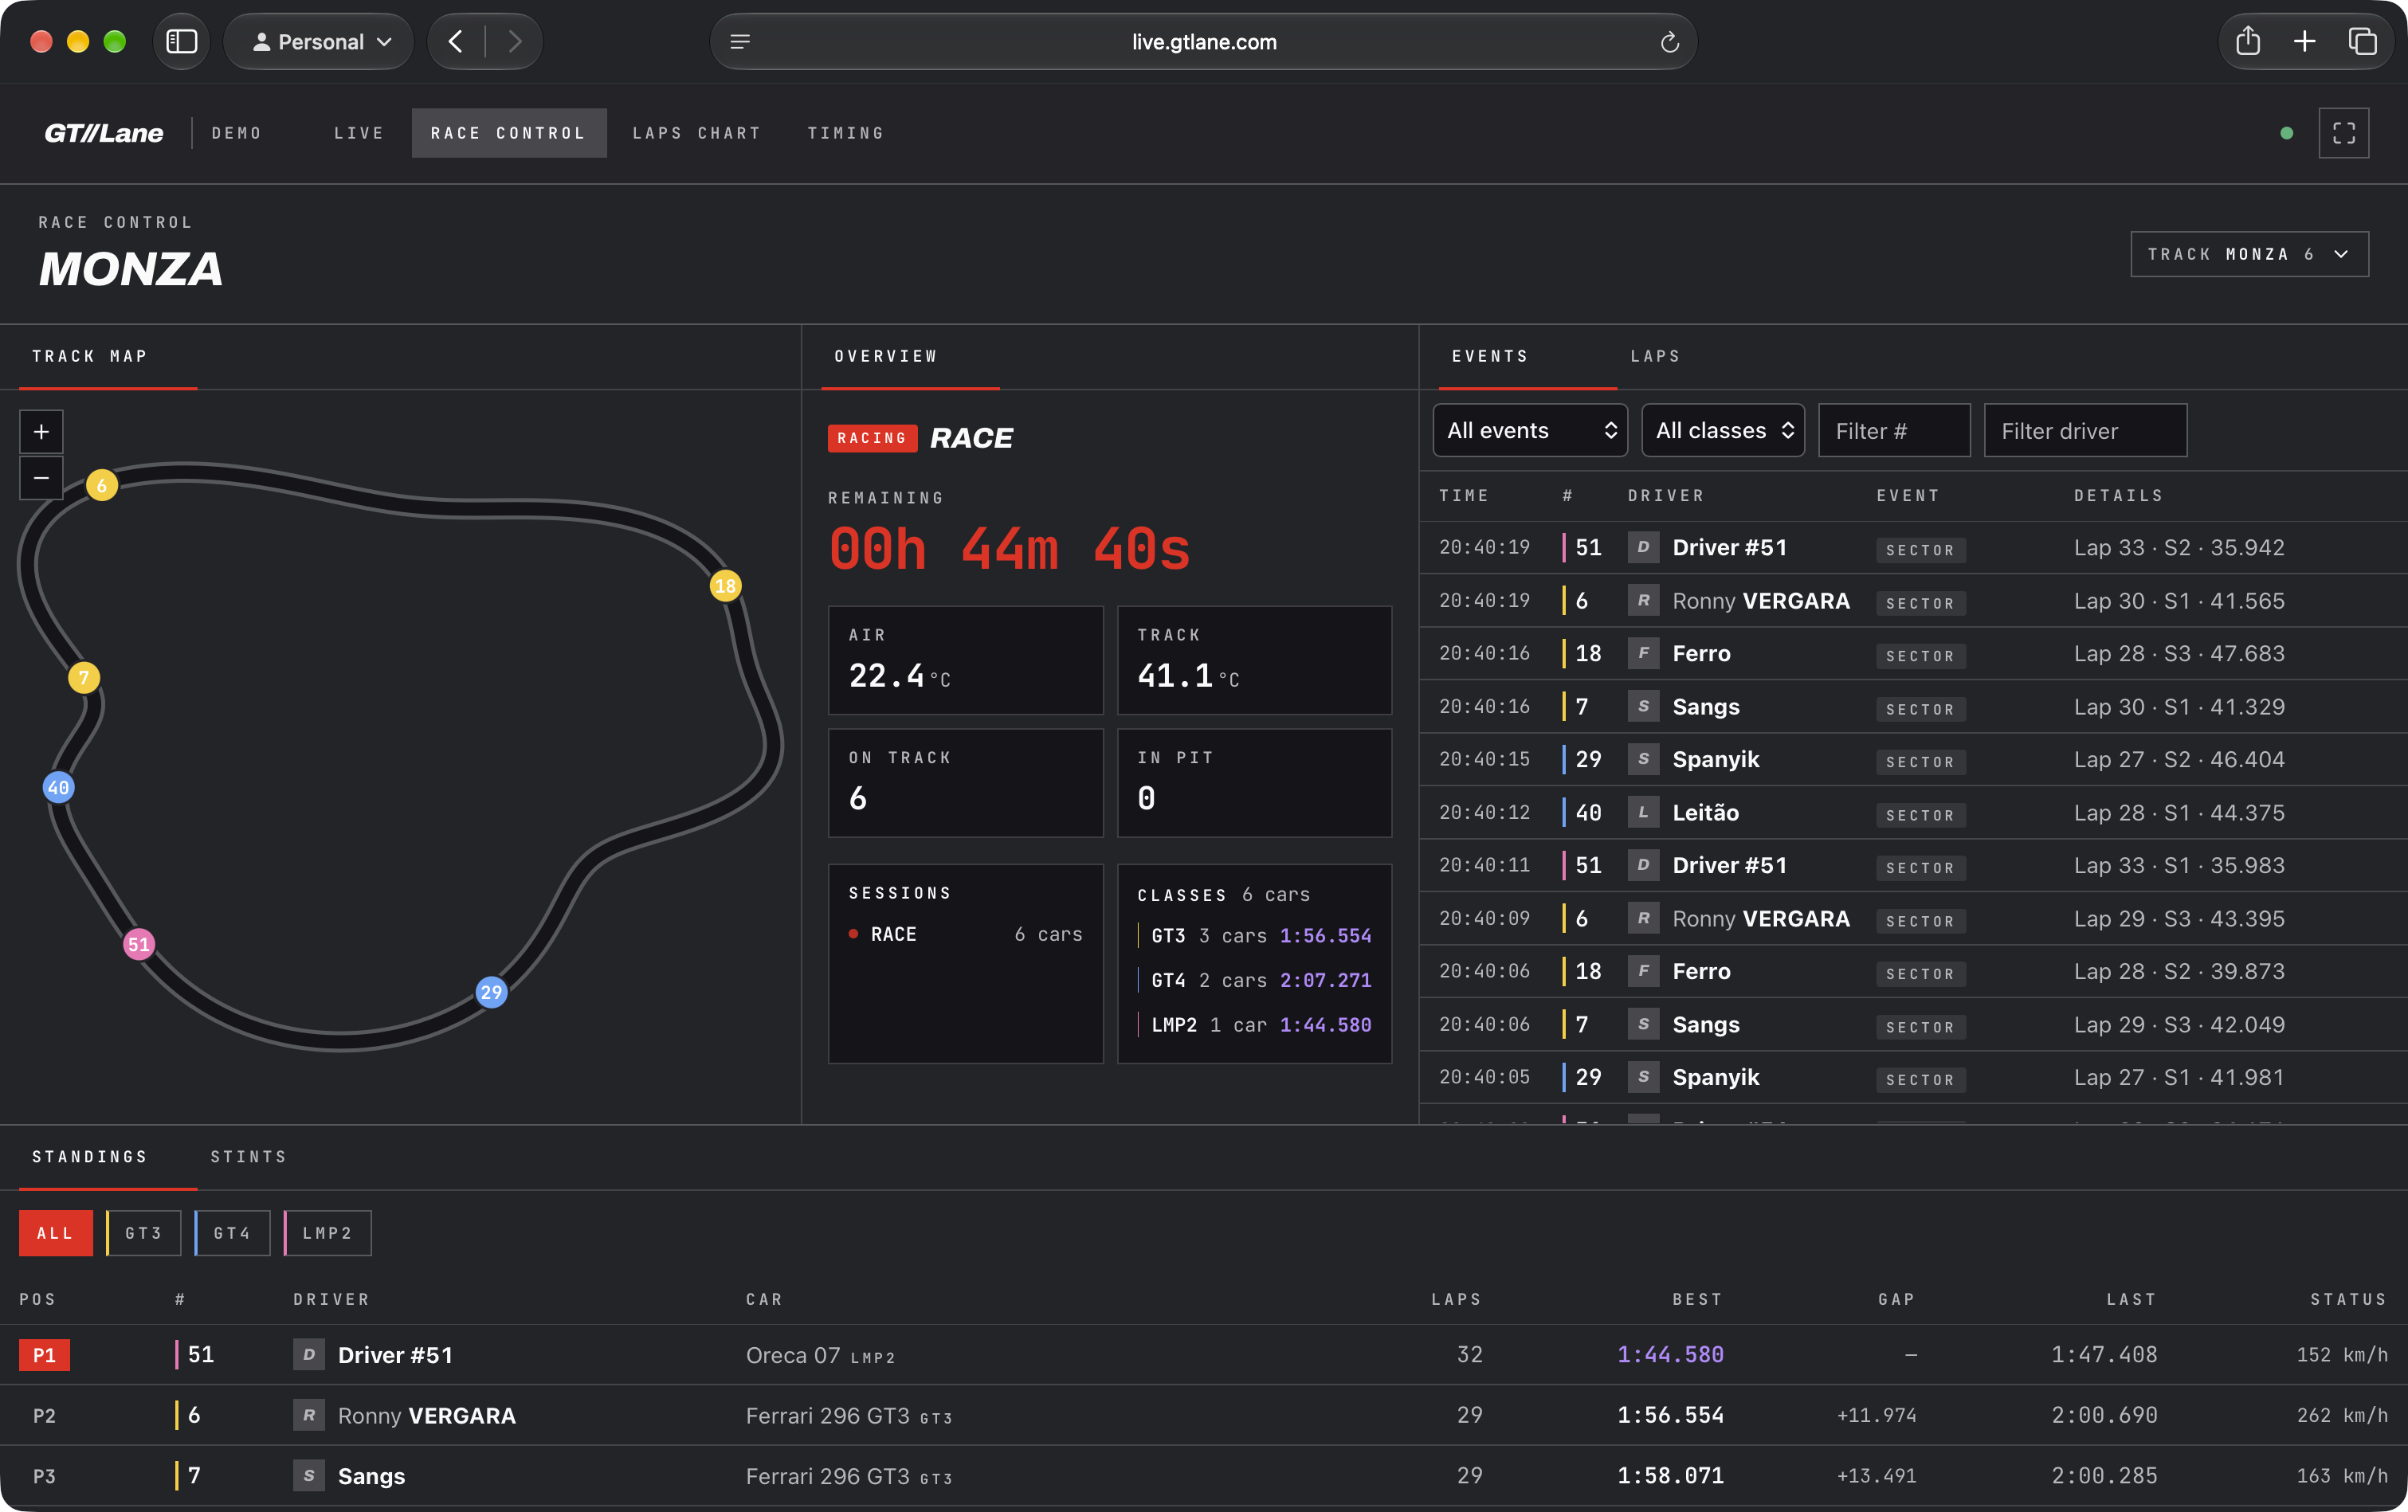Open a new Safari tab

pos(2305,41)
